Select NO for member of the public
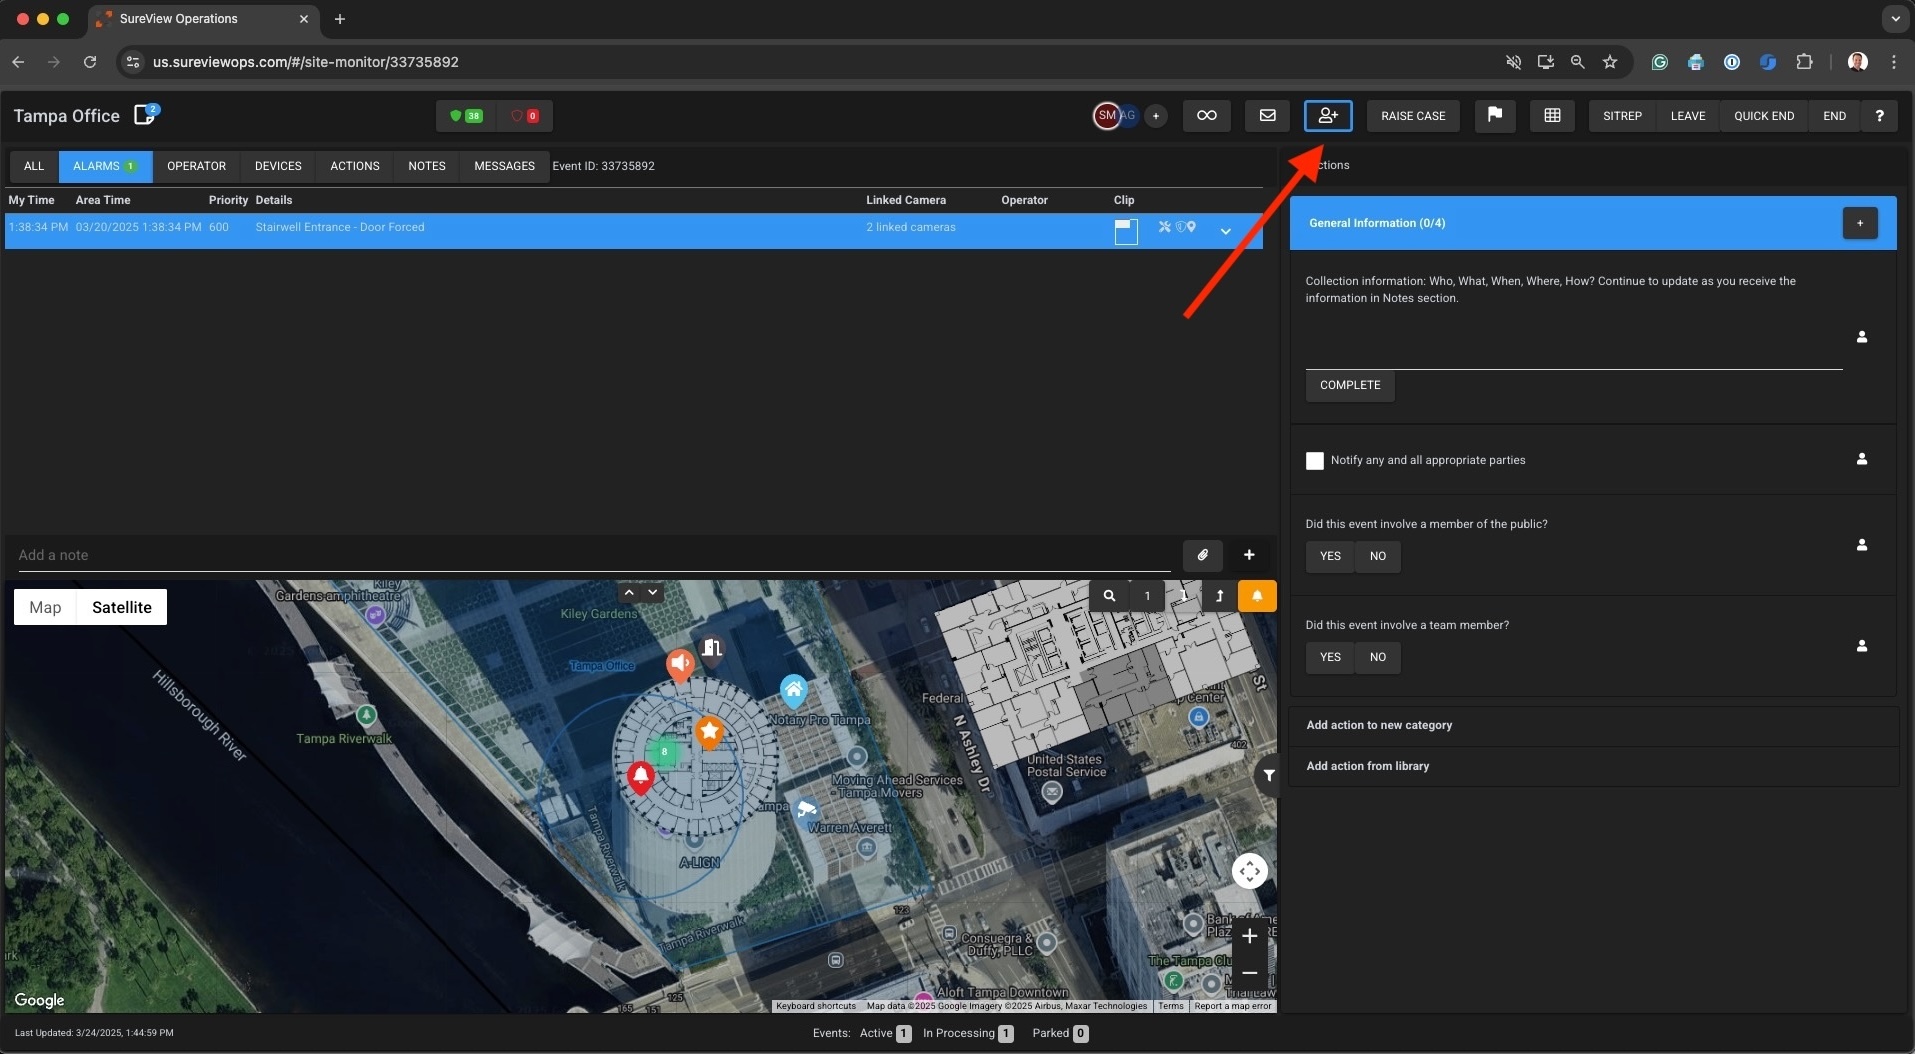The image size is (1915, 1054). [1377, 556]
